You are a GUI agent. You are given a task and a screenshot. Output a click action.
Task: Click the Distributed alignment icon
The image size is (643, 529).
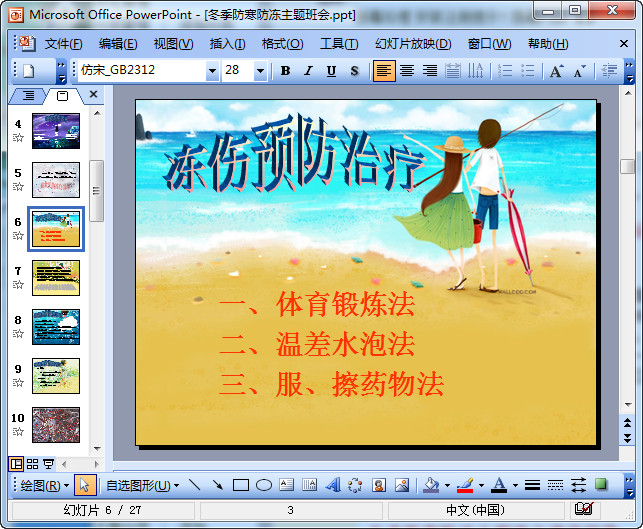point(453,71)
